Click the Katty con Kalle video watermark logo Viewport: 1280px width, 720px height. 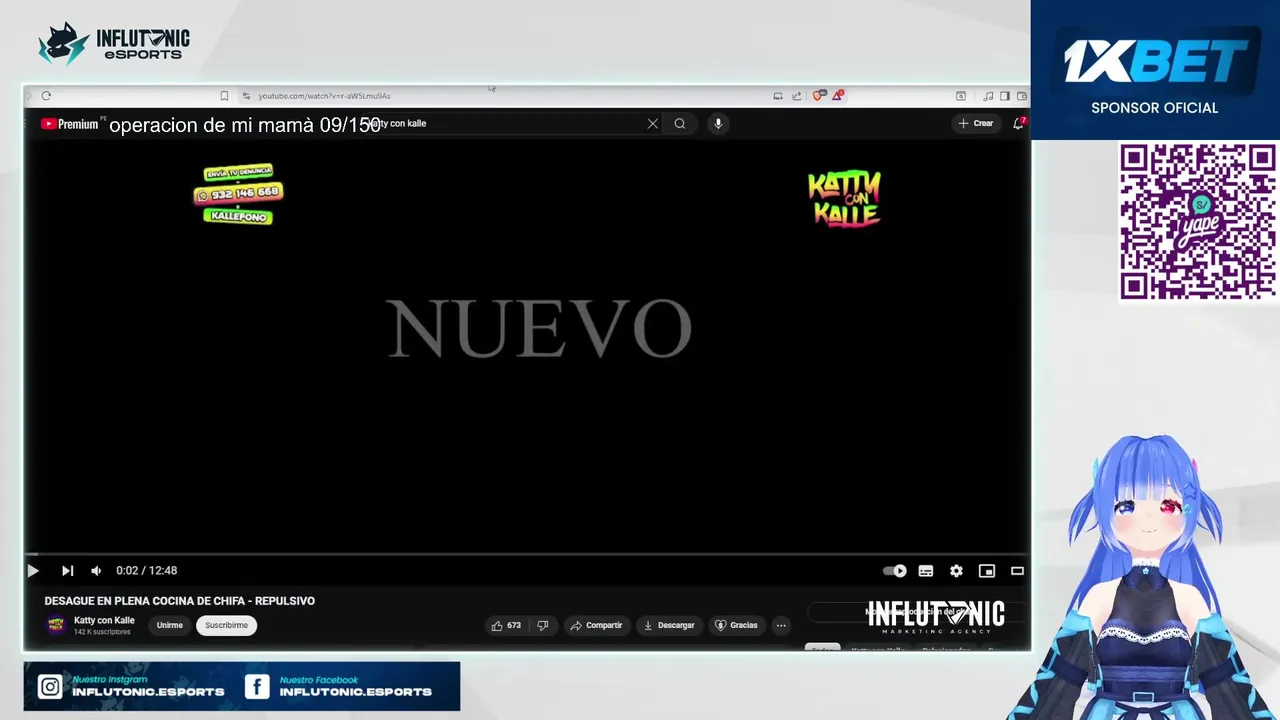(845, 199)
